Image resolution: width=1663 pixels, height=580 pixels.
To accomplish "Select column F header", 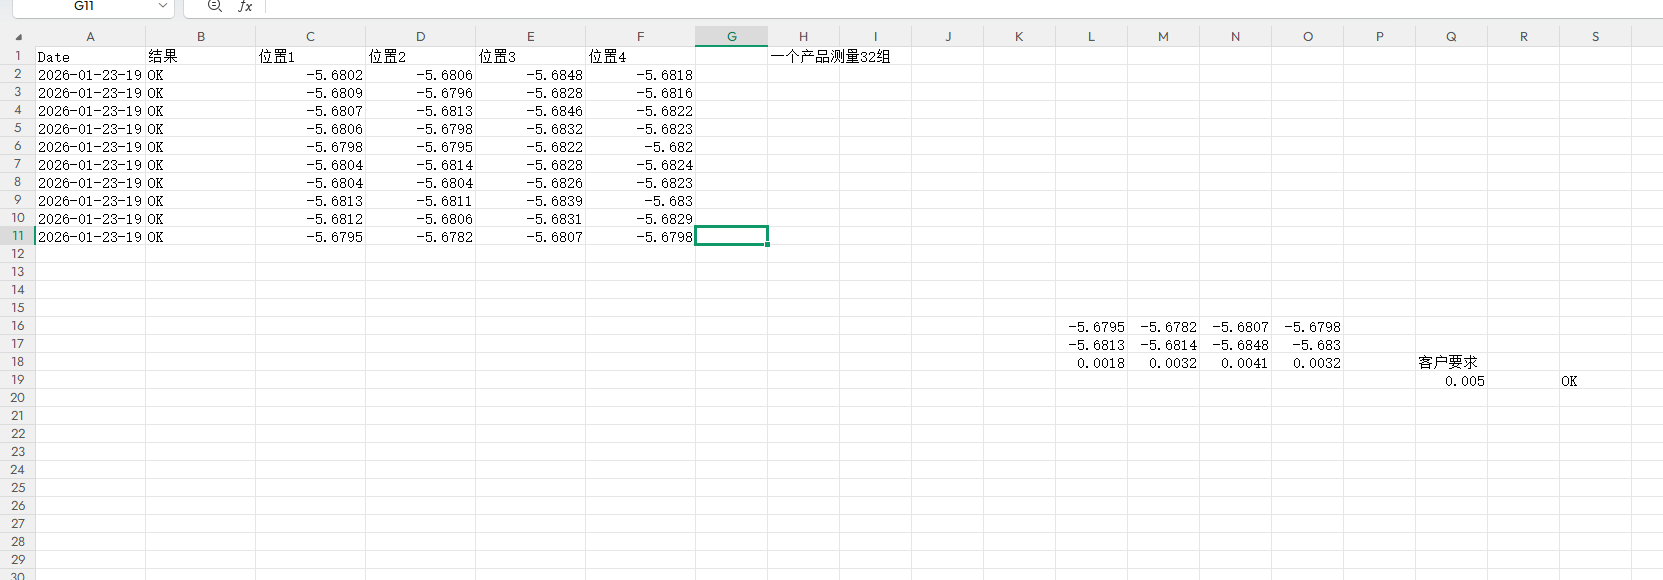I will pyautogui.click(x=640, y=36).
